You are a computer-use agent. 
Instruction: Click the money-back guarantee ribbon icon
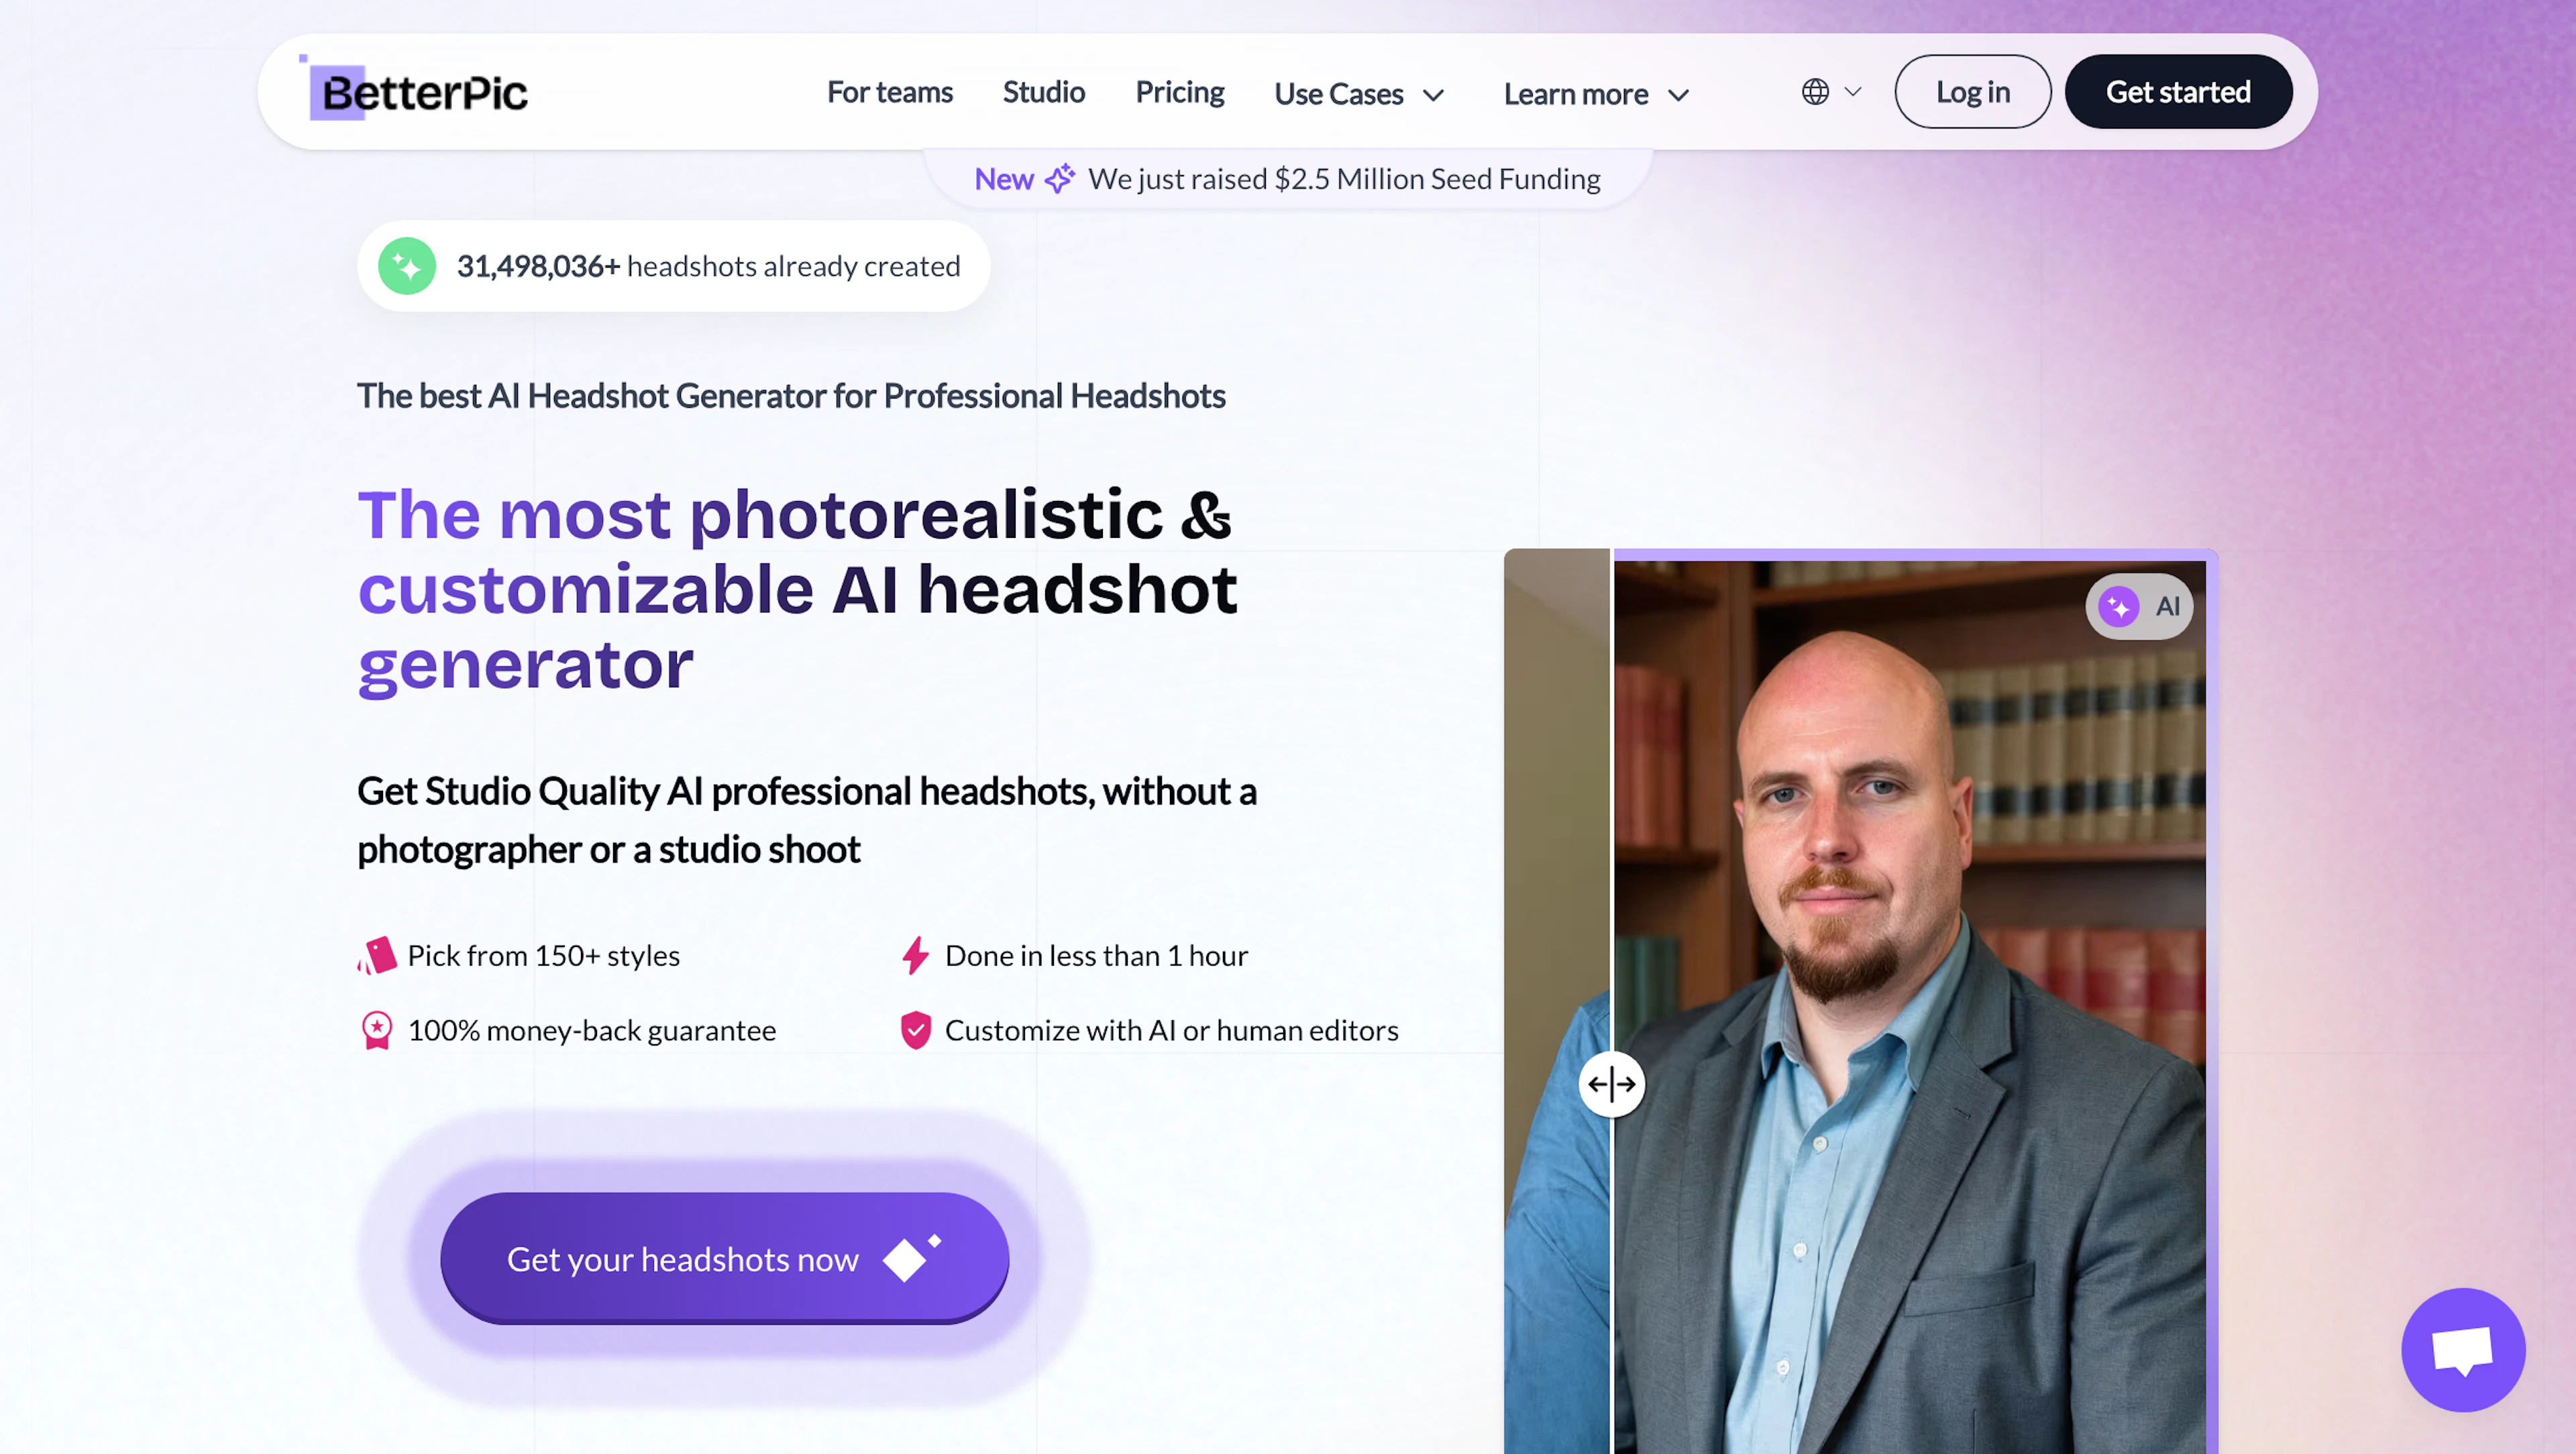pos(377,1030)
